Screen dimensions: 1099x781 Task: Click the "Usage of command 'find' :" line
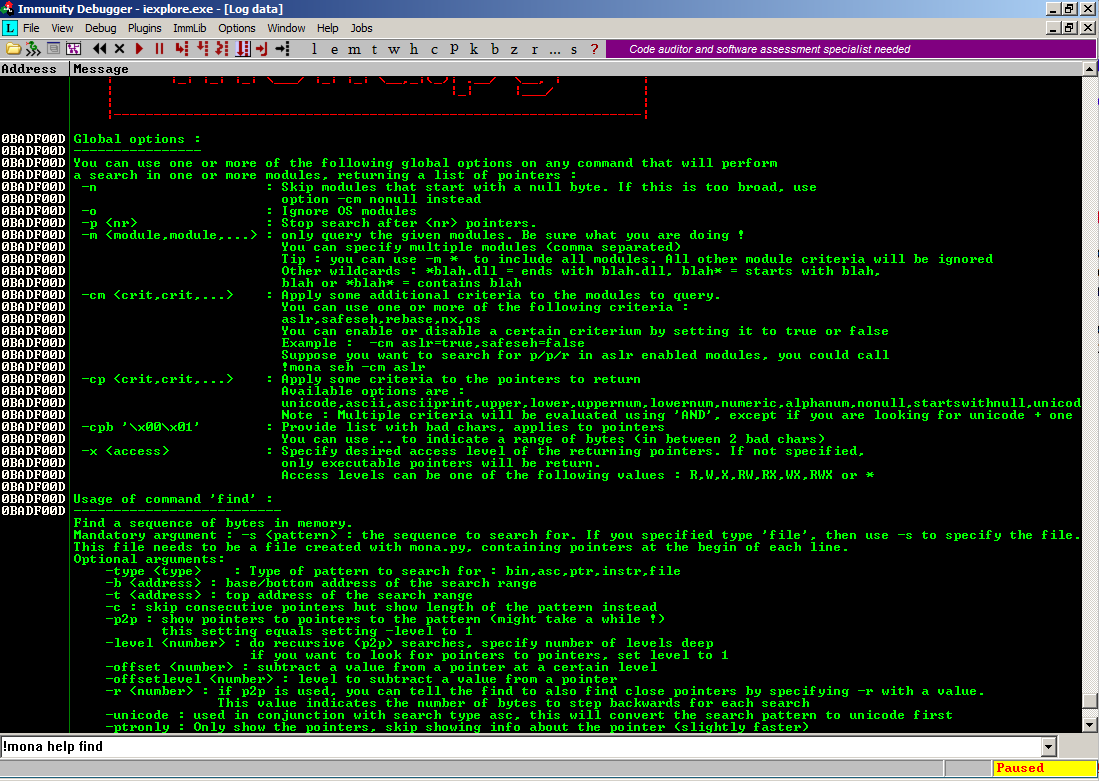coord(172,499)
